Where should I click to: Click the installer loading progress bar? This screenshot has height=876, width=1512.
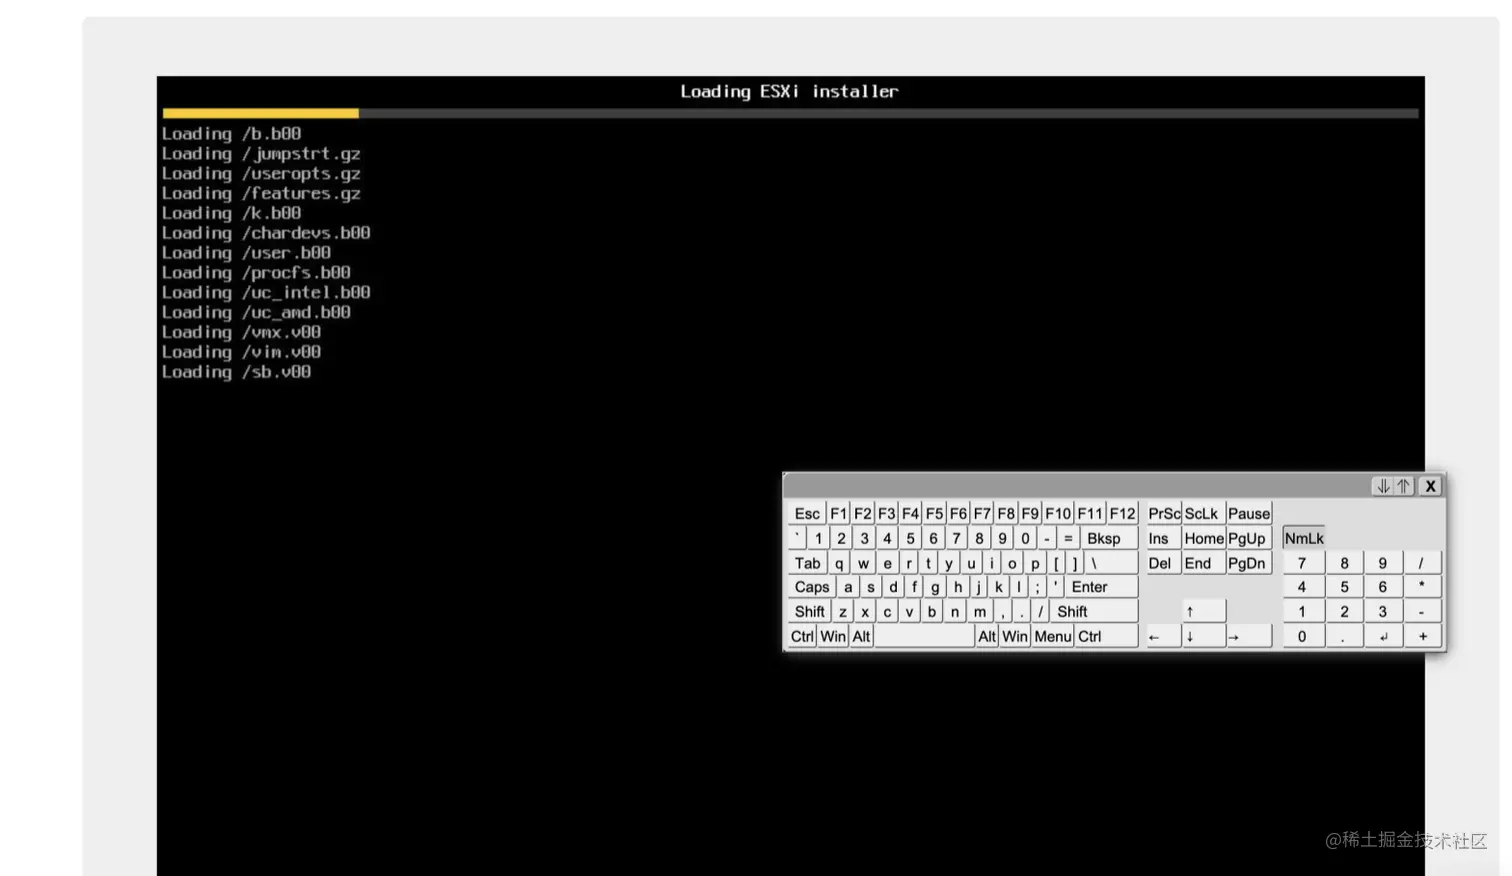coord(790,113)
